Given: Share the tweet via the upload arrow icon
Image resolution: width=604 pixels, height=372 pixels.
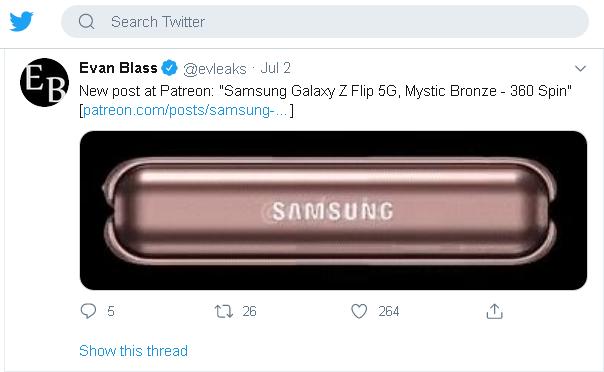Looking at the screenshot, I should point(495,311).
